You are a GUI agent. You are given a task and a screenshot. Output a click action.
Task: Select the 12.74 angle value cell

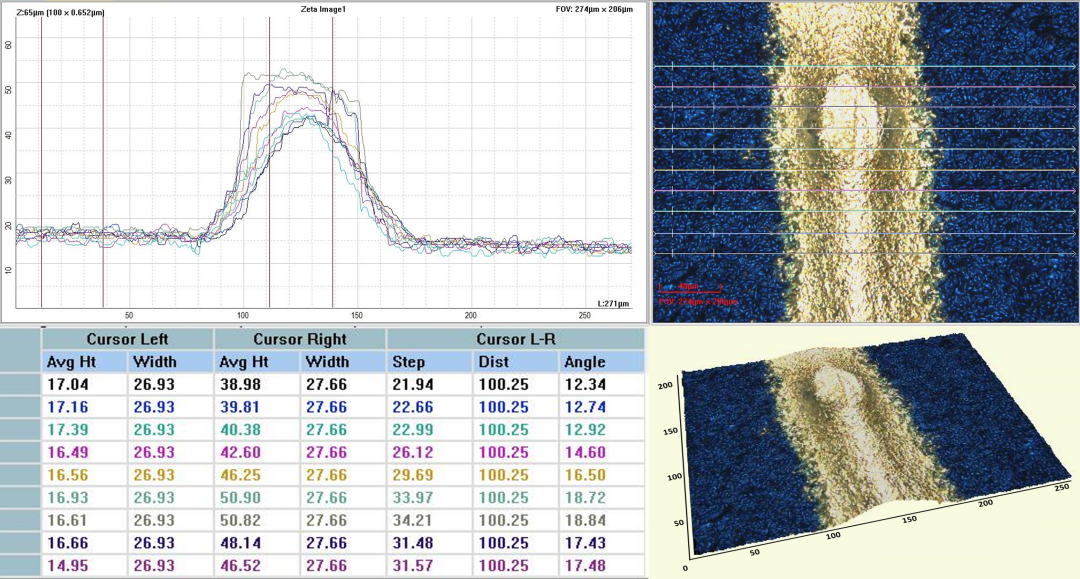pyautogui.click(x=601, y=407)
